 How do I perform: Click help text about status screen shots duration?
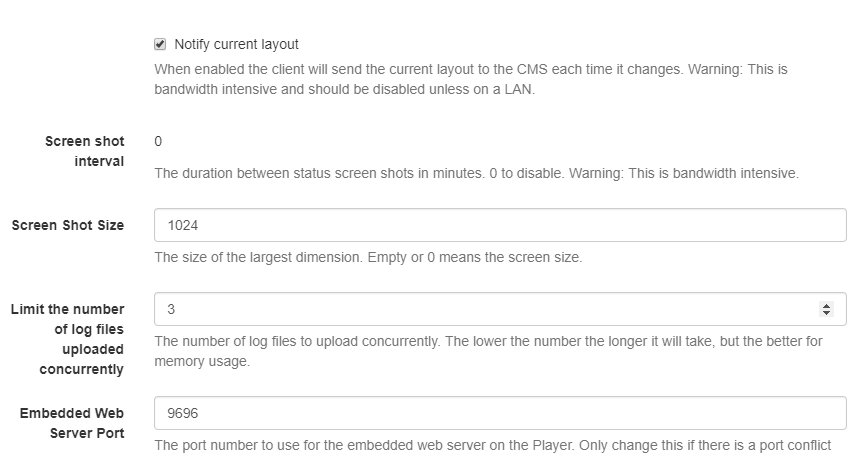click(476, 173)
